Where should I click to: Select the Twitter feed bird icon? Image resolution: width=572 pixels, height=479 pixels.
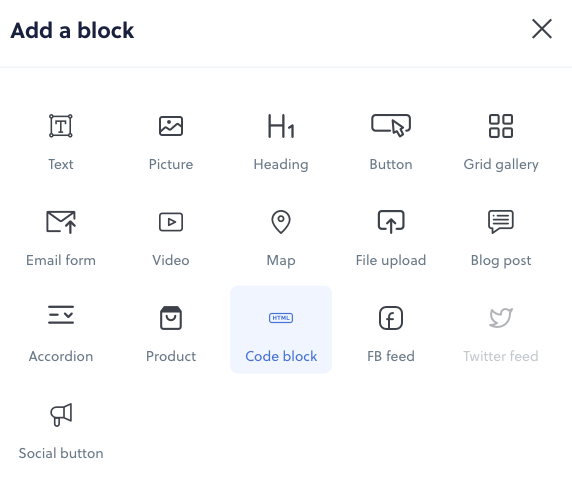tap(501, 318)
